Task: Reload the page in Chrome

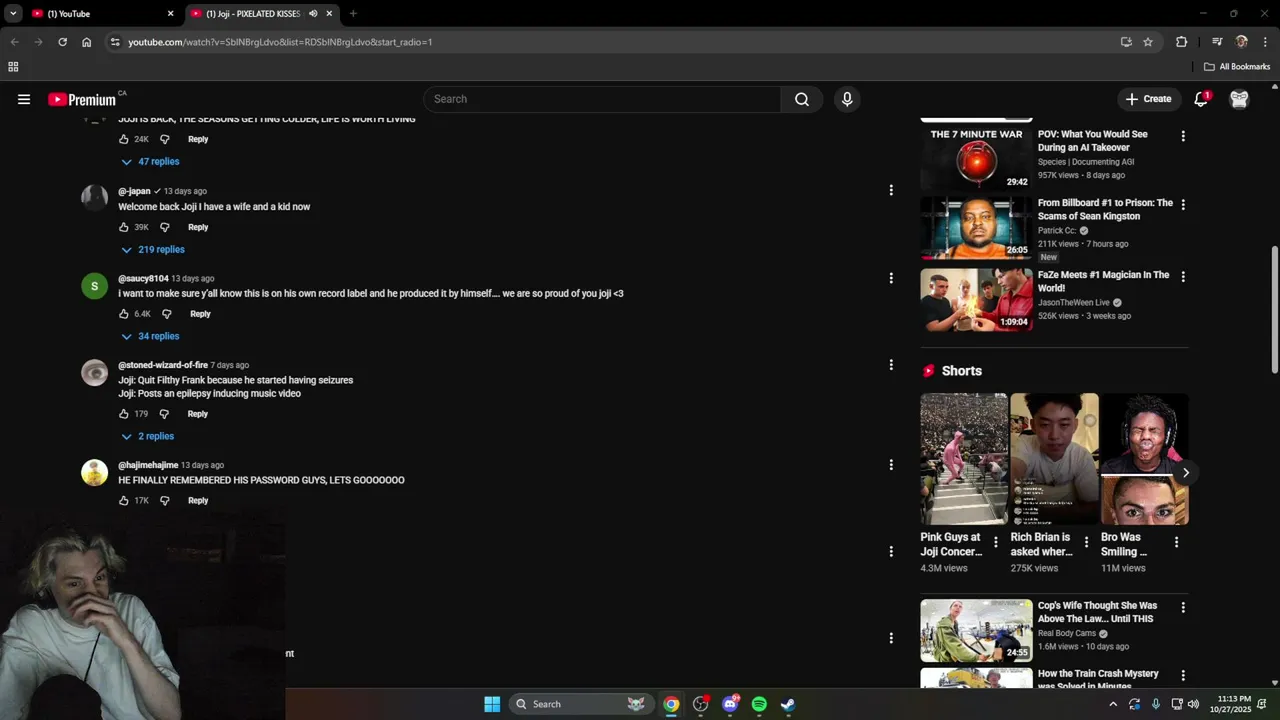Action: pyautogui.click(x=62, y=42)
